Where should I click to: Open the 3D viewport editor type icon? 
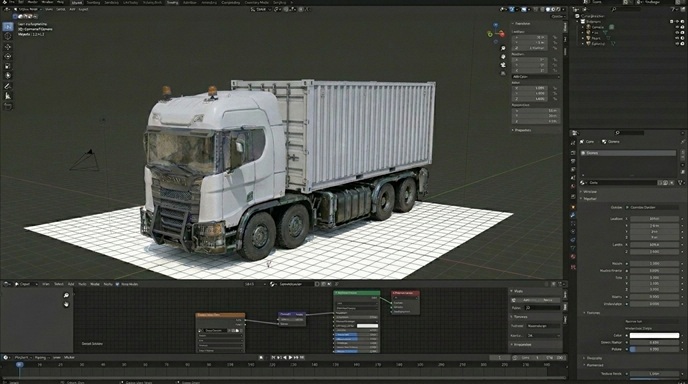[x=6, y=9]
